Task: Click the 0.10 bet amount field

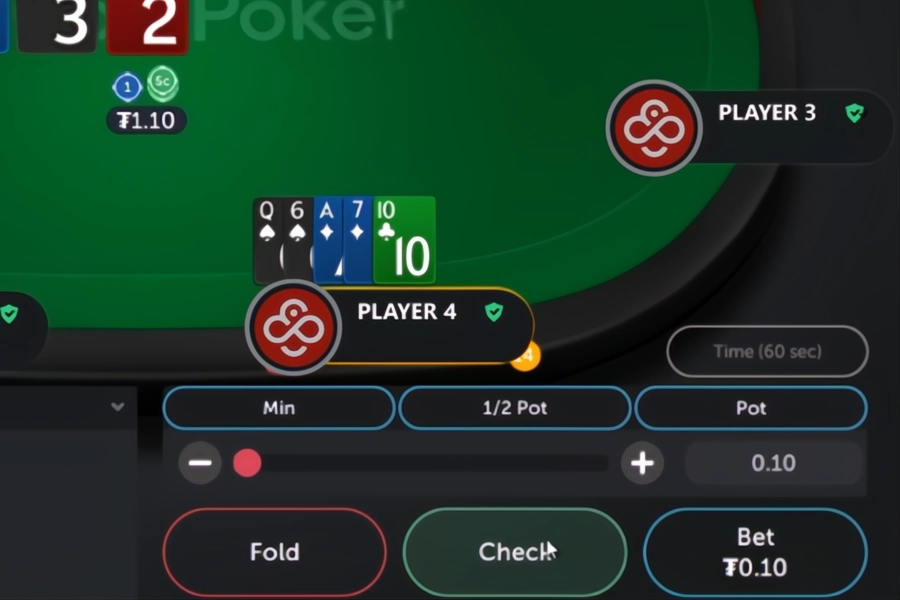Action: [773, 463]
